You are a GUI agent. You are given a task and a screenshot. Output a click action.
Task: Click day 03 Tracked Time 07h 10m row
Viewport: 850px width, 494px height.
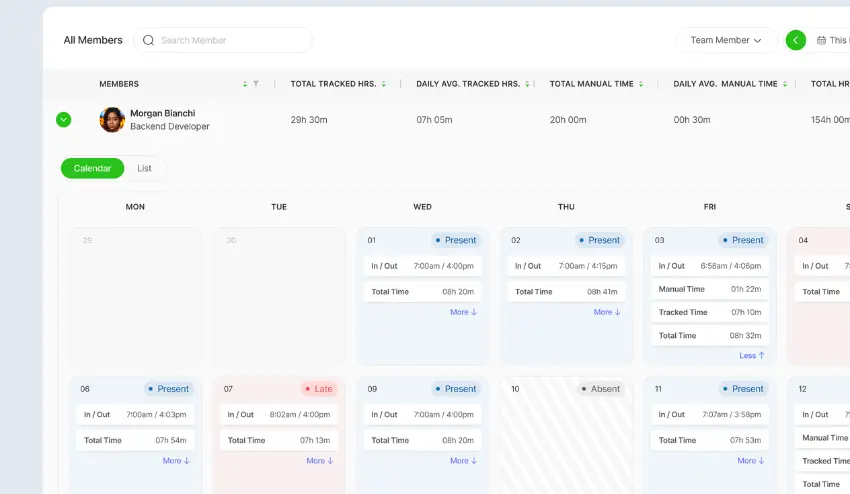point(710,312)
